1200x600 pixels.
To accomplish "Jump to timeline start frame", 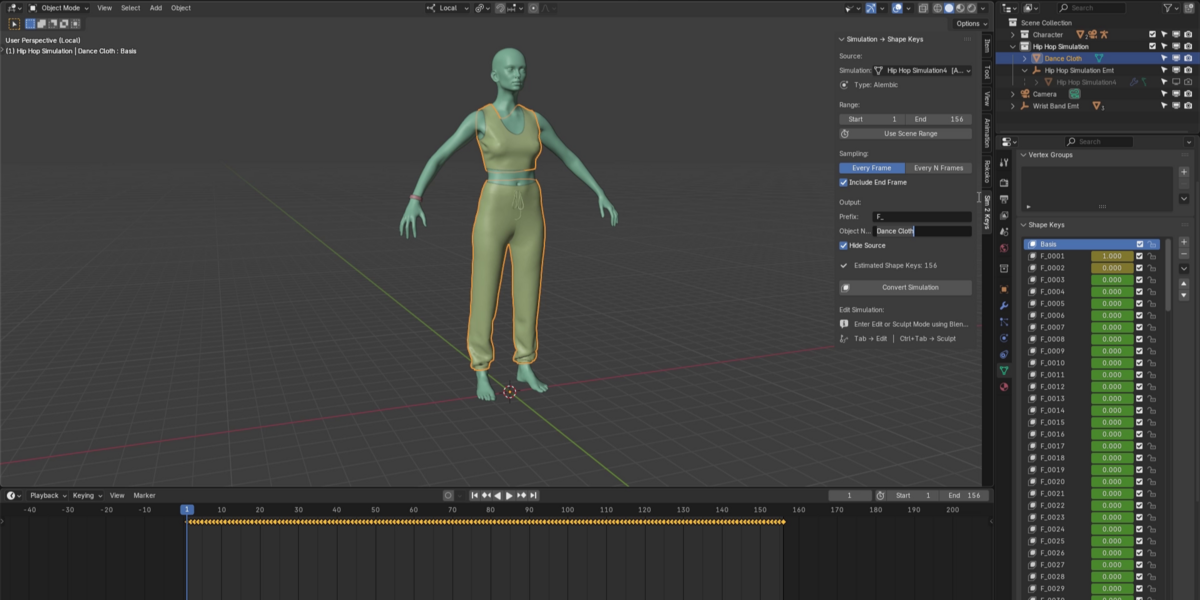I will coord(475,495).
